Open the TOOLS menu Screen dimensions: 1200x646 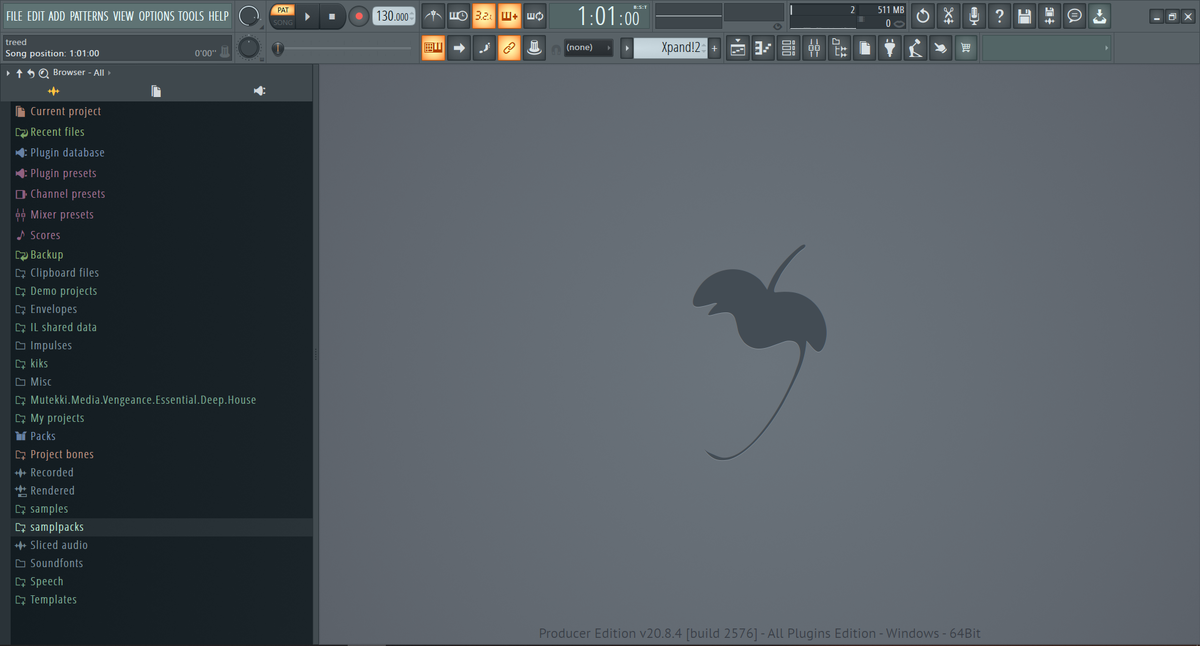(x=191, y=16)
